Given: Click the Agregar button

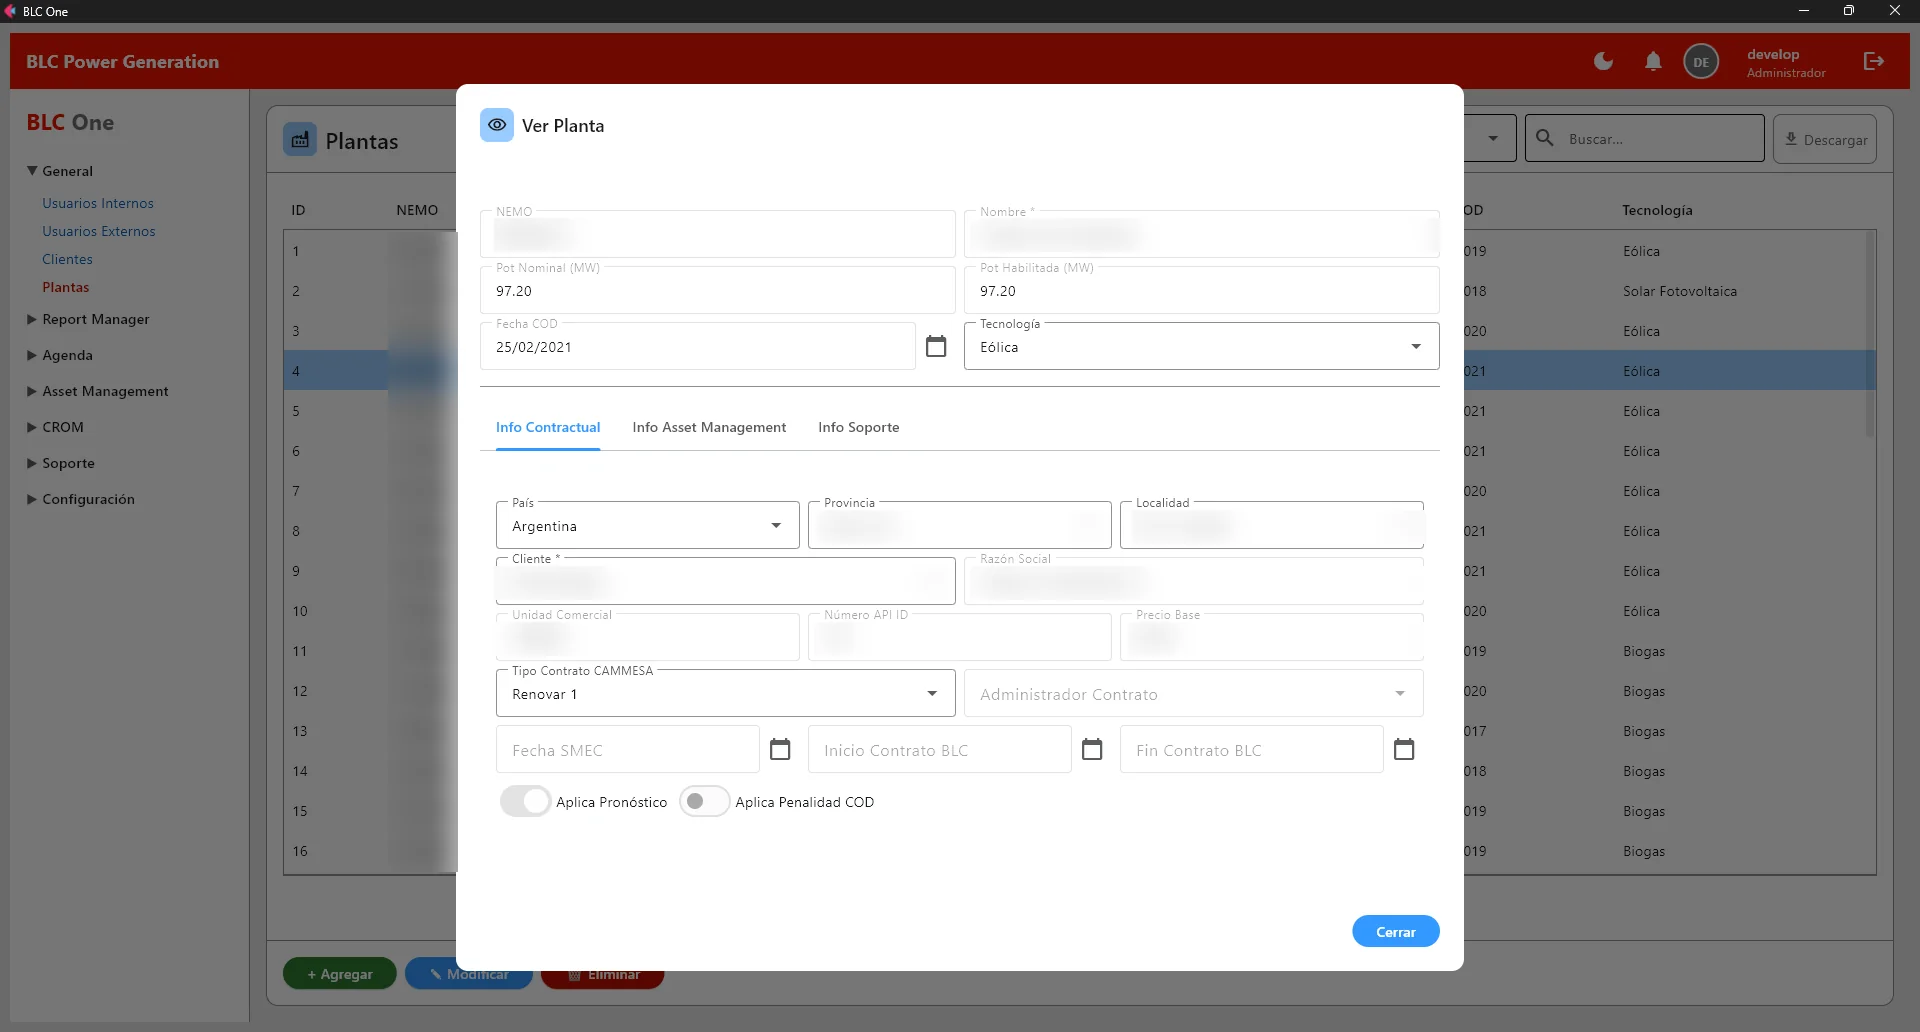Looking at the screenshot, I should (340, 973).
